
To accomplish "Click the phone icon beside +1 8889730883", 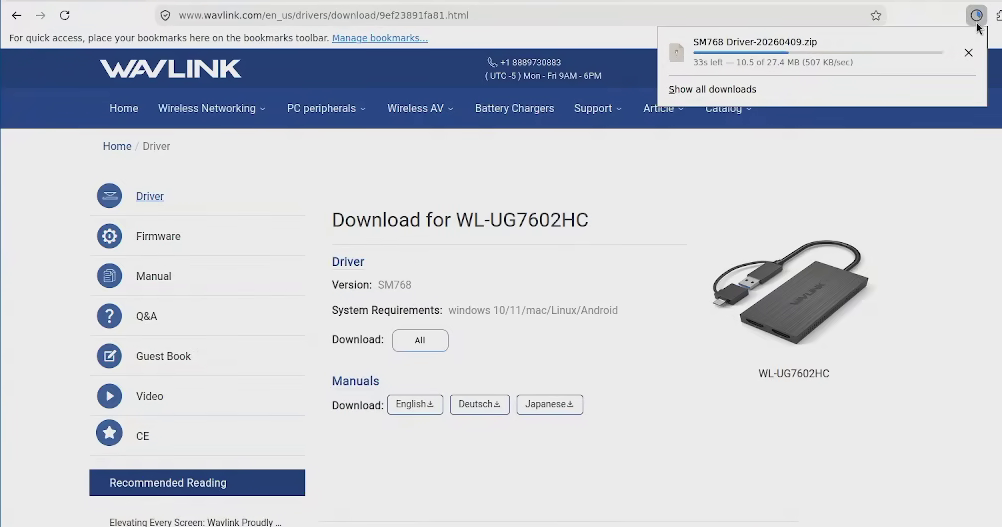I will click(491, 62).
